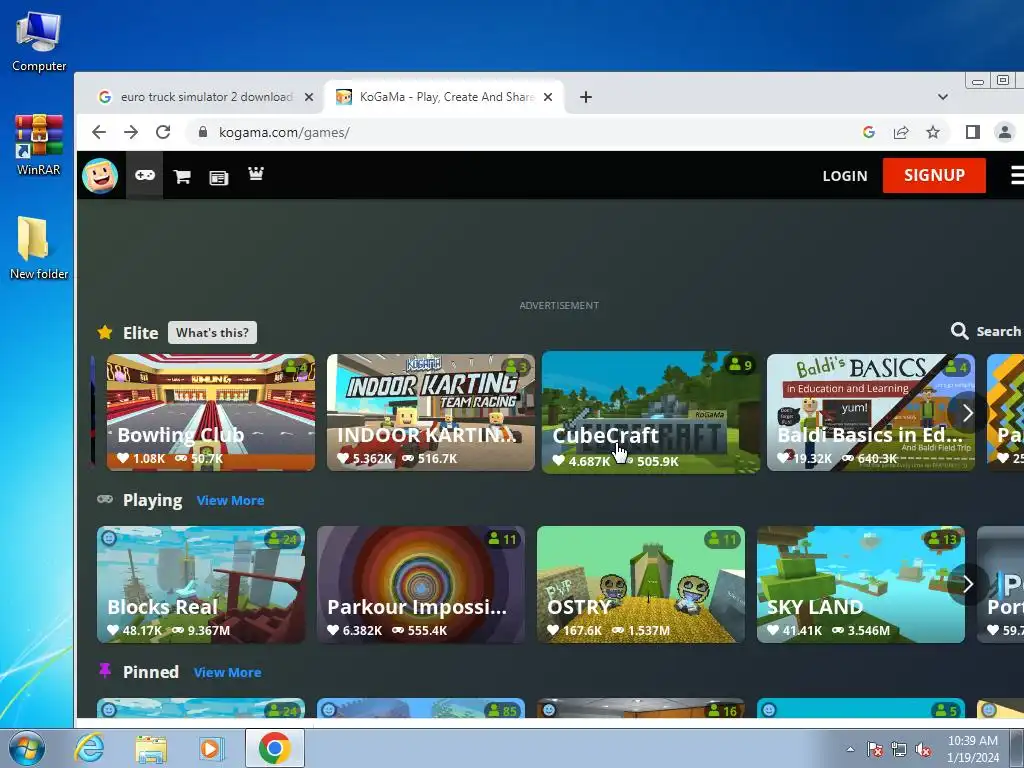Open View More next to Playing
Screen dimensions: 1024x768
[x=231, y=500]
